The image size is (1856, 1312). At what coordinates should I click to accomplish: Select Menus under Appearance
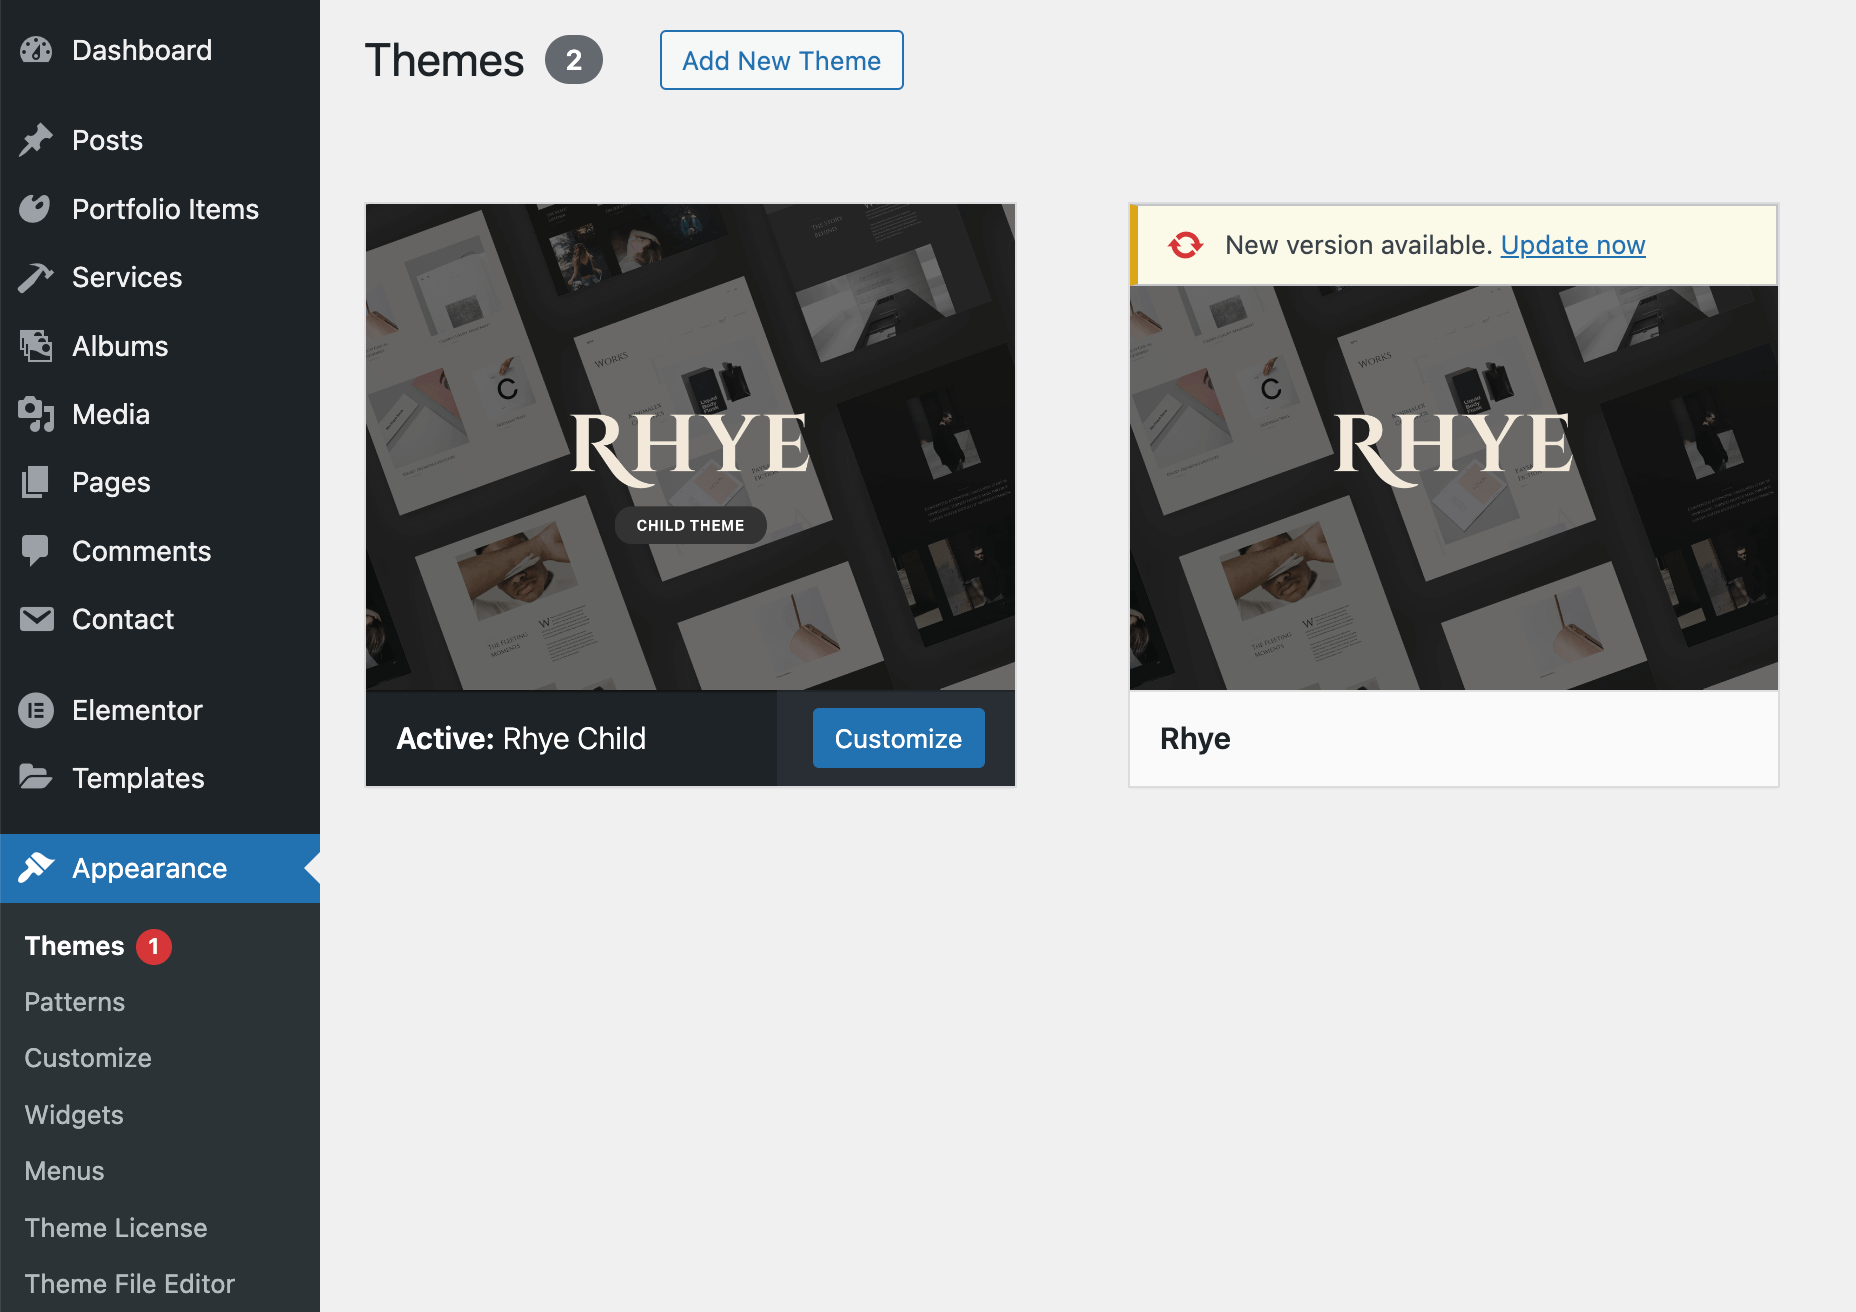pos(64,1171)
